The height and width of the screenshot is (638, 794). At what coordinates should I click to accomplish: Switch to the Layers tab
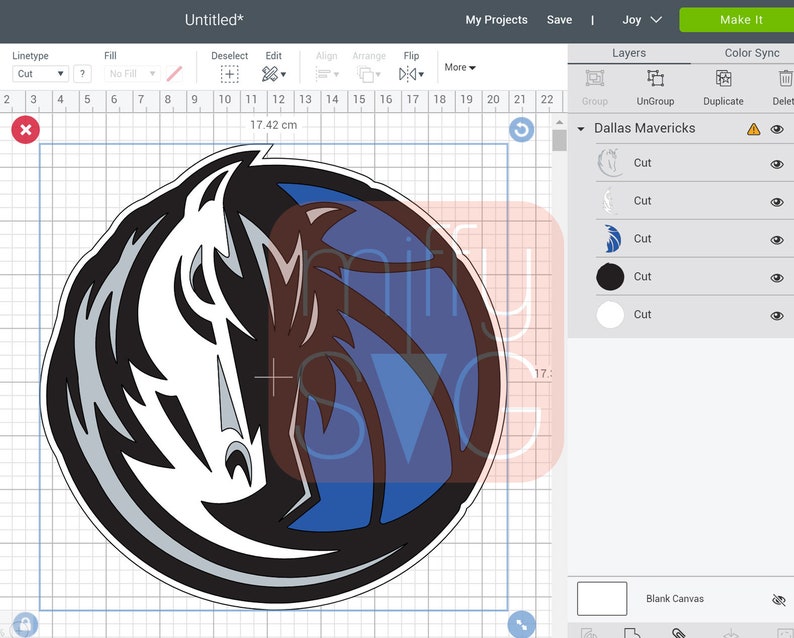point(629,53)
